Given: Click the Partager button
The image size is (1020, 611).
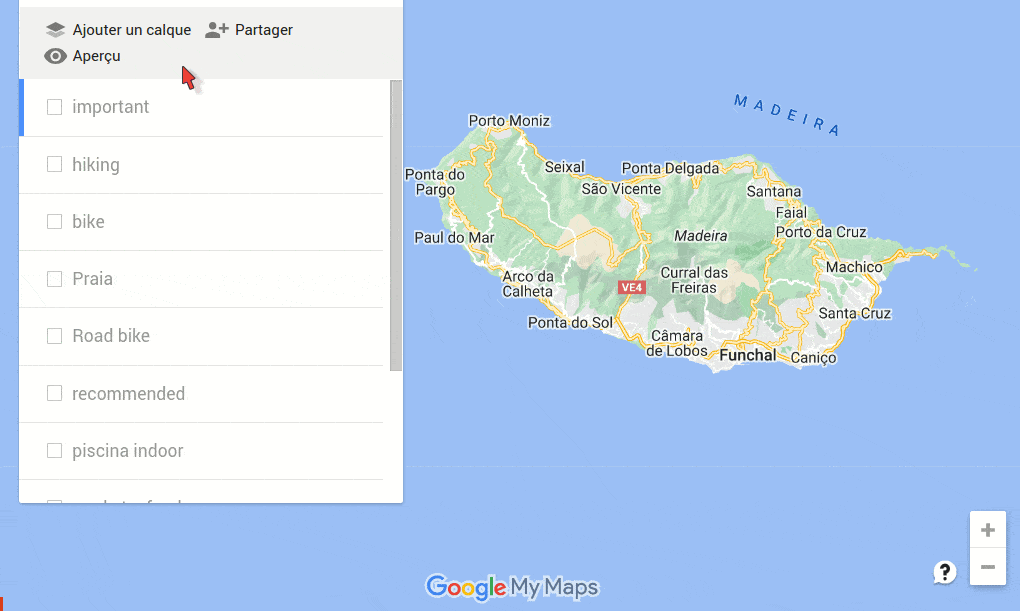Looking at the screenshot, I should (x=249, y=30).
